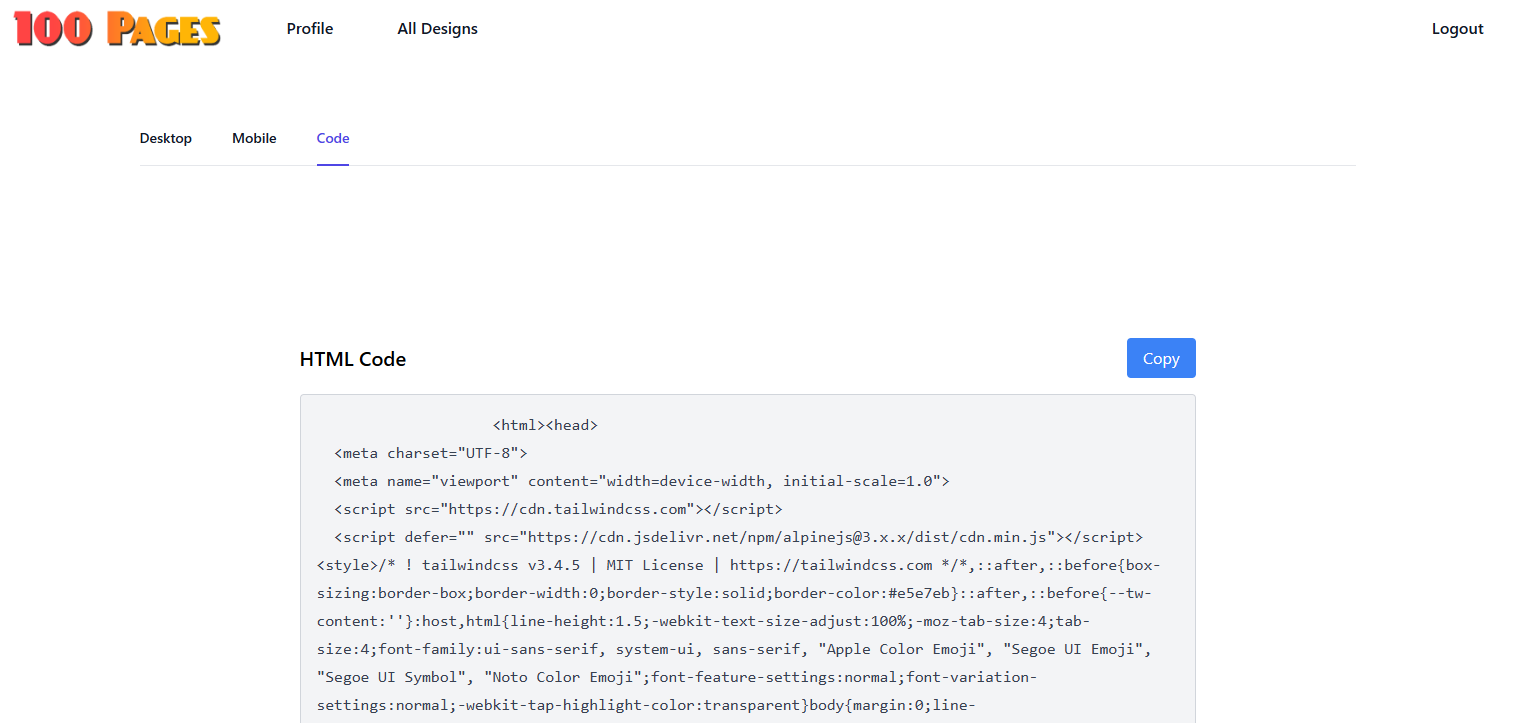The image size is (1540, 723).
Task: Click the line starting sizing:border-box
Action: click(x=734, y=593)
